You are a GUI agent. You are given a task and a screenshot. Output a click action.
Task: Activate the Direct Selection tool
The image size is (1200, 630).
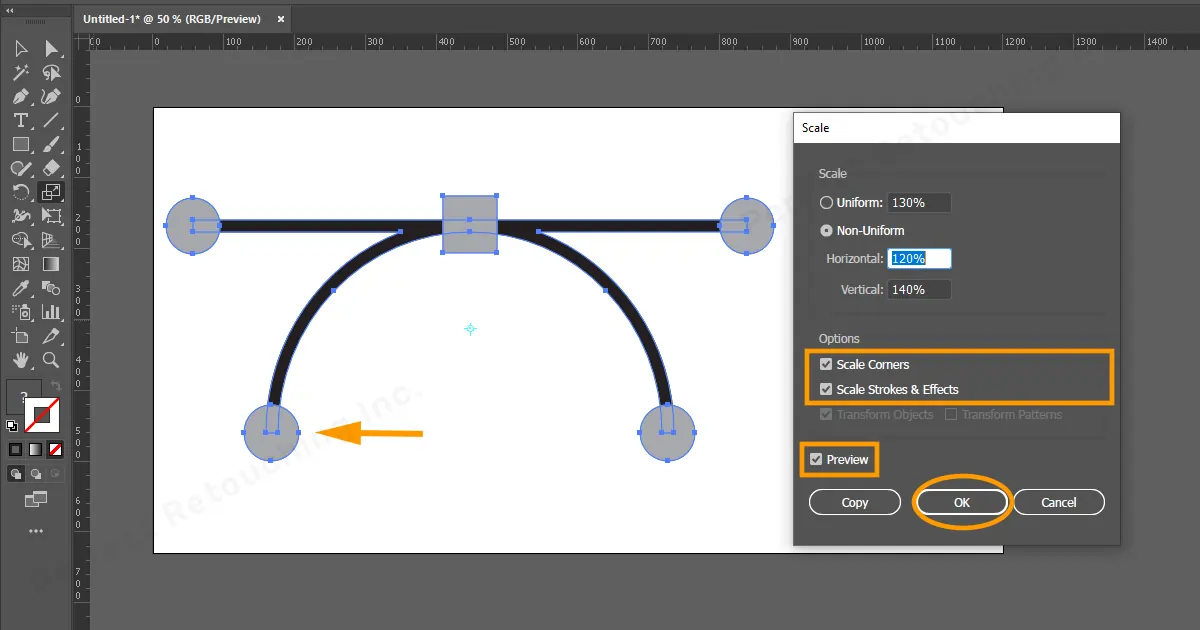(51, 49)
